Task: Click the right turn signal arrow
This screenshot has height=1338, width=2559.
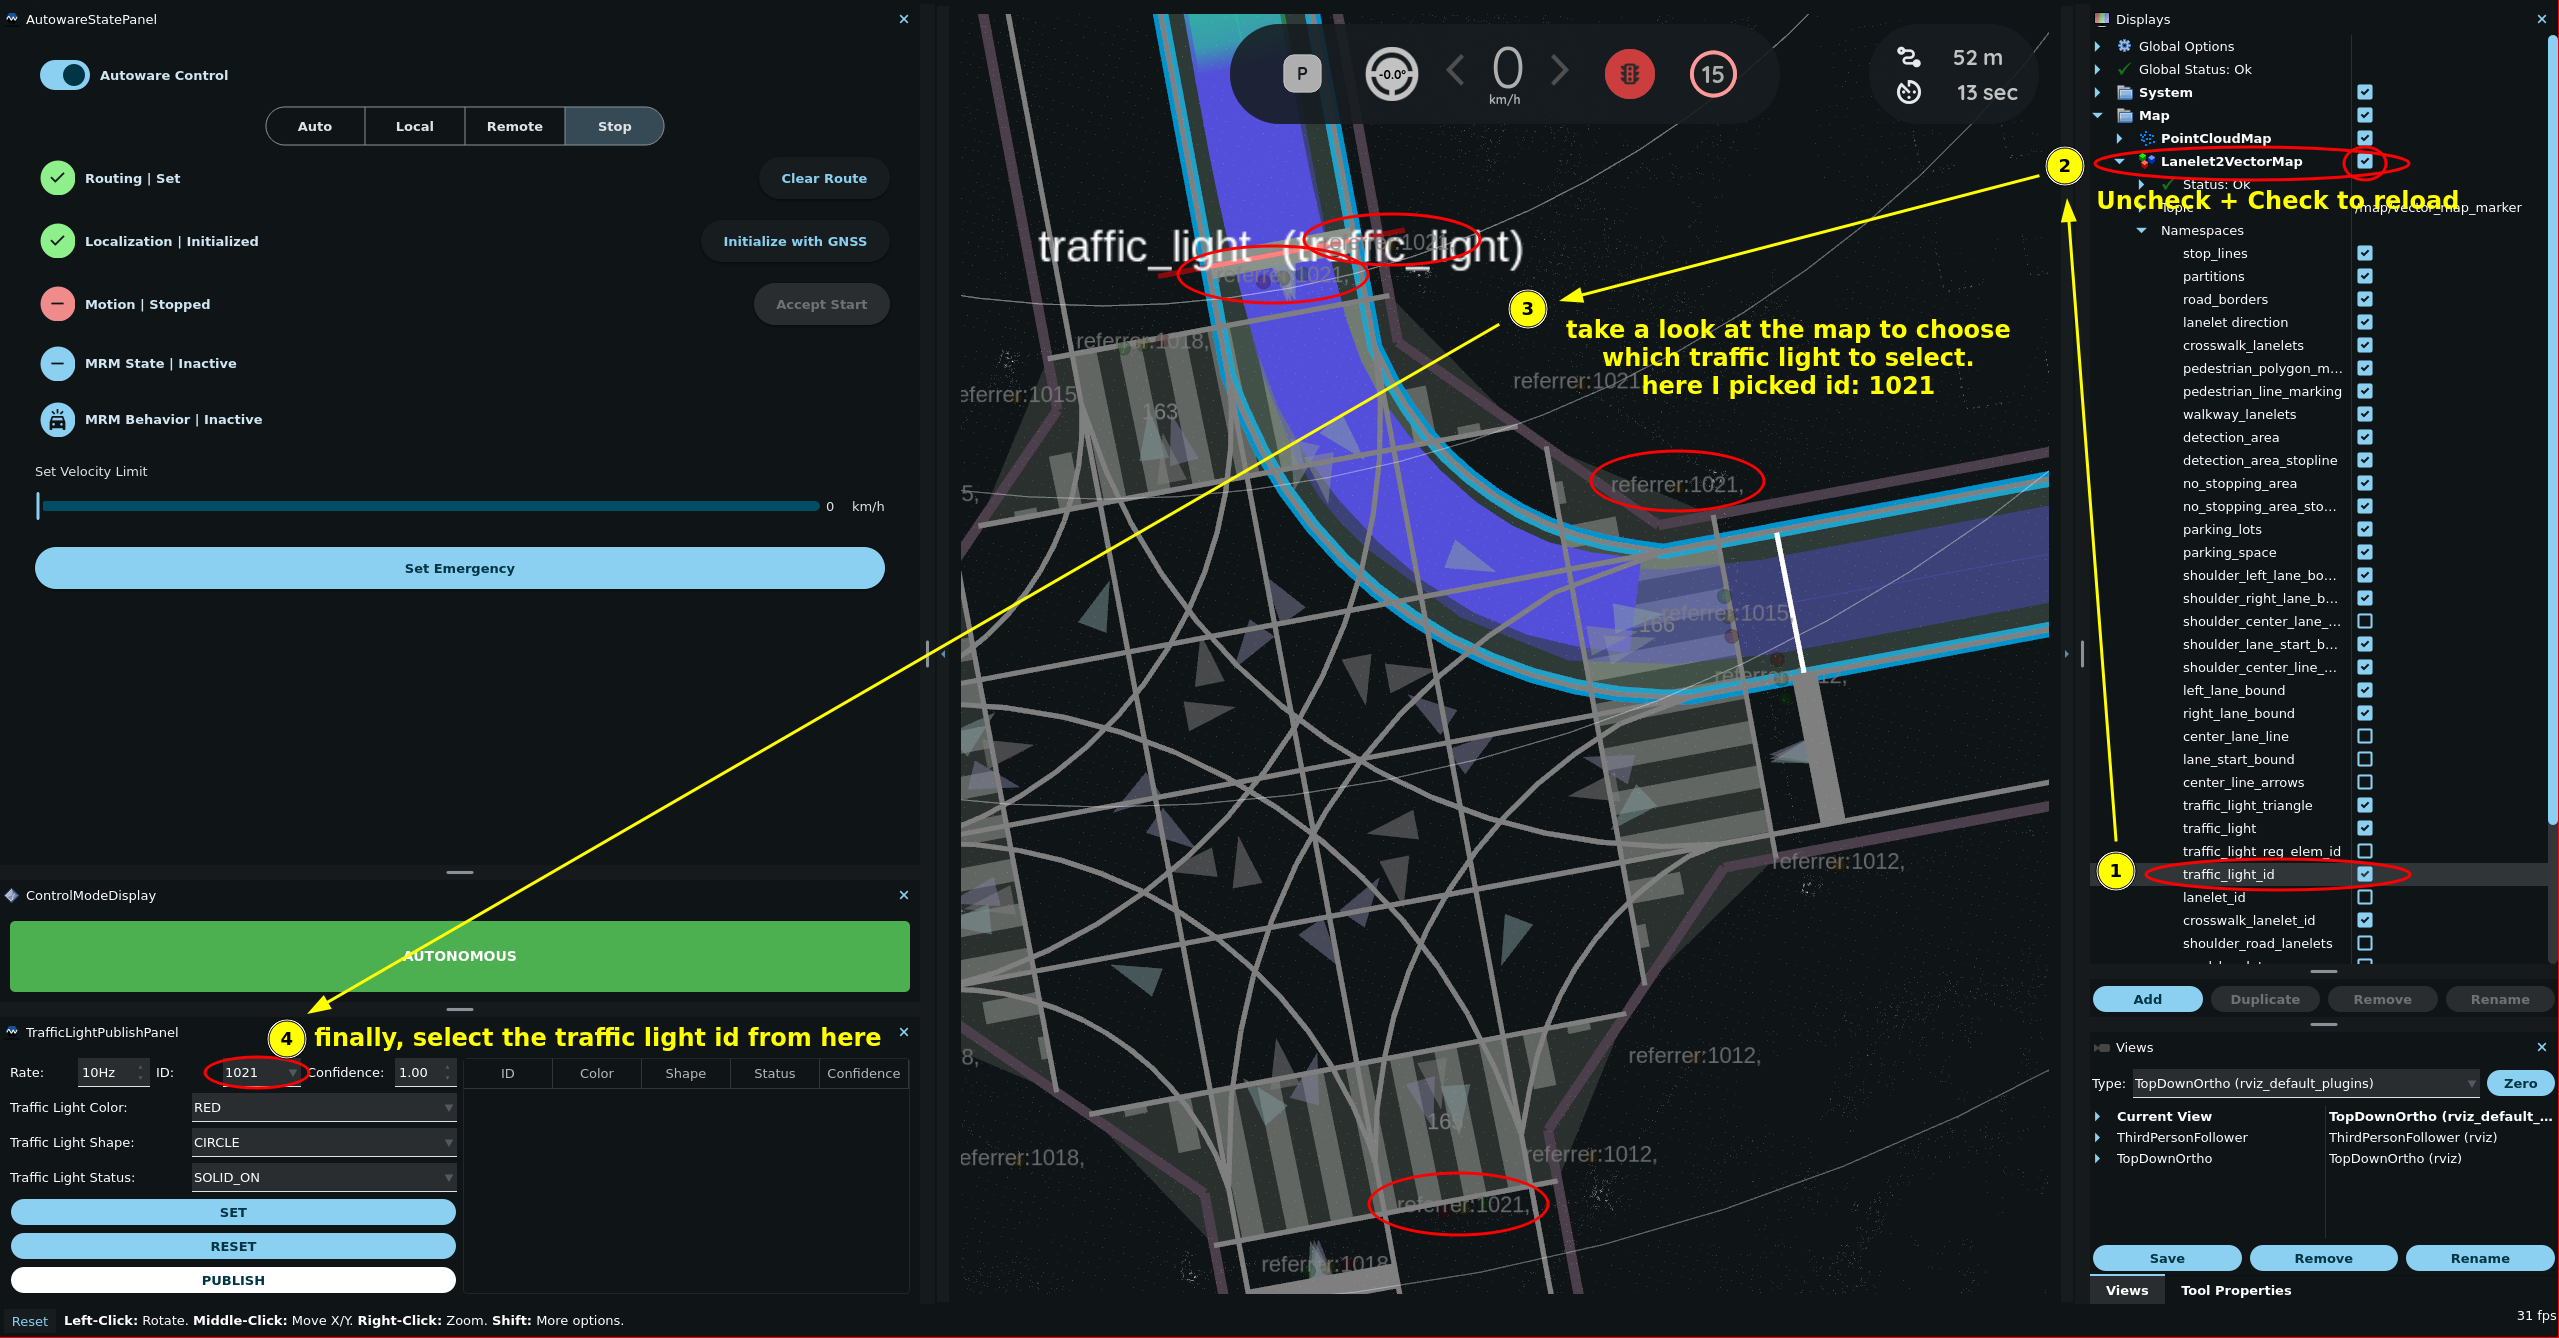Action: click(1559, 71)
